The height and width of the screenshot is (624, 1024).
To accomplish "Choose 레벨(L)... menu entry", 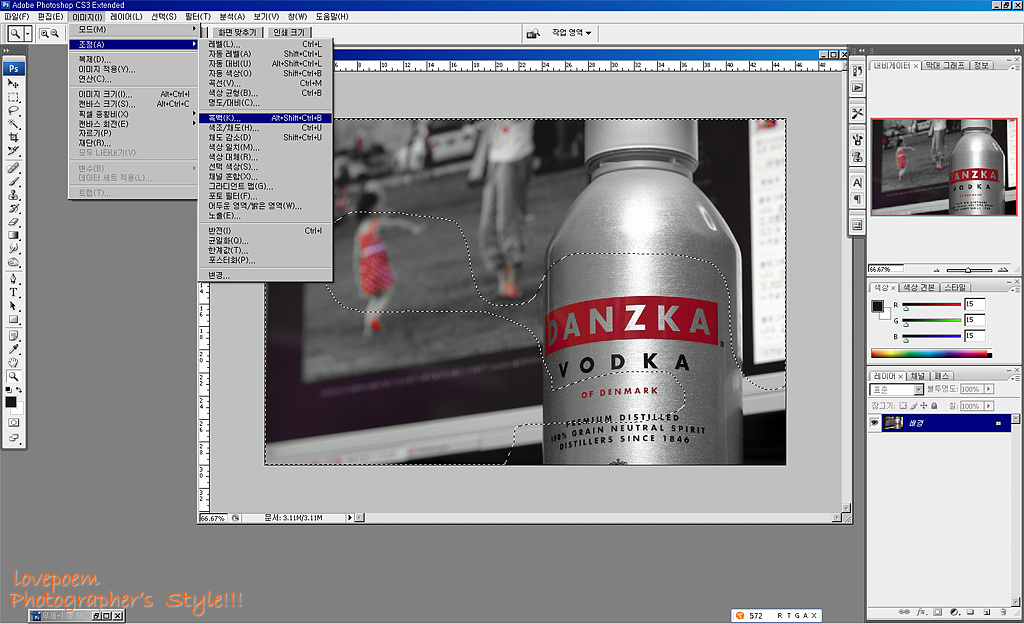I will (x=266, y=44).
